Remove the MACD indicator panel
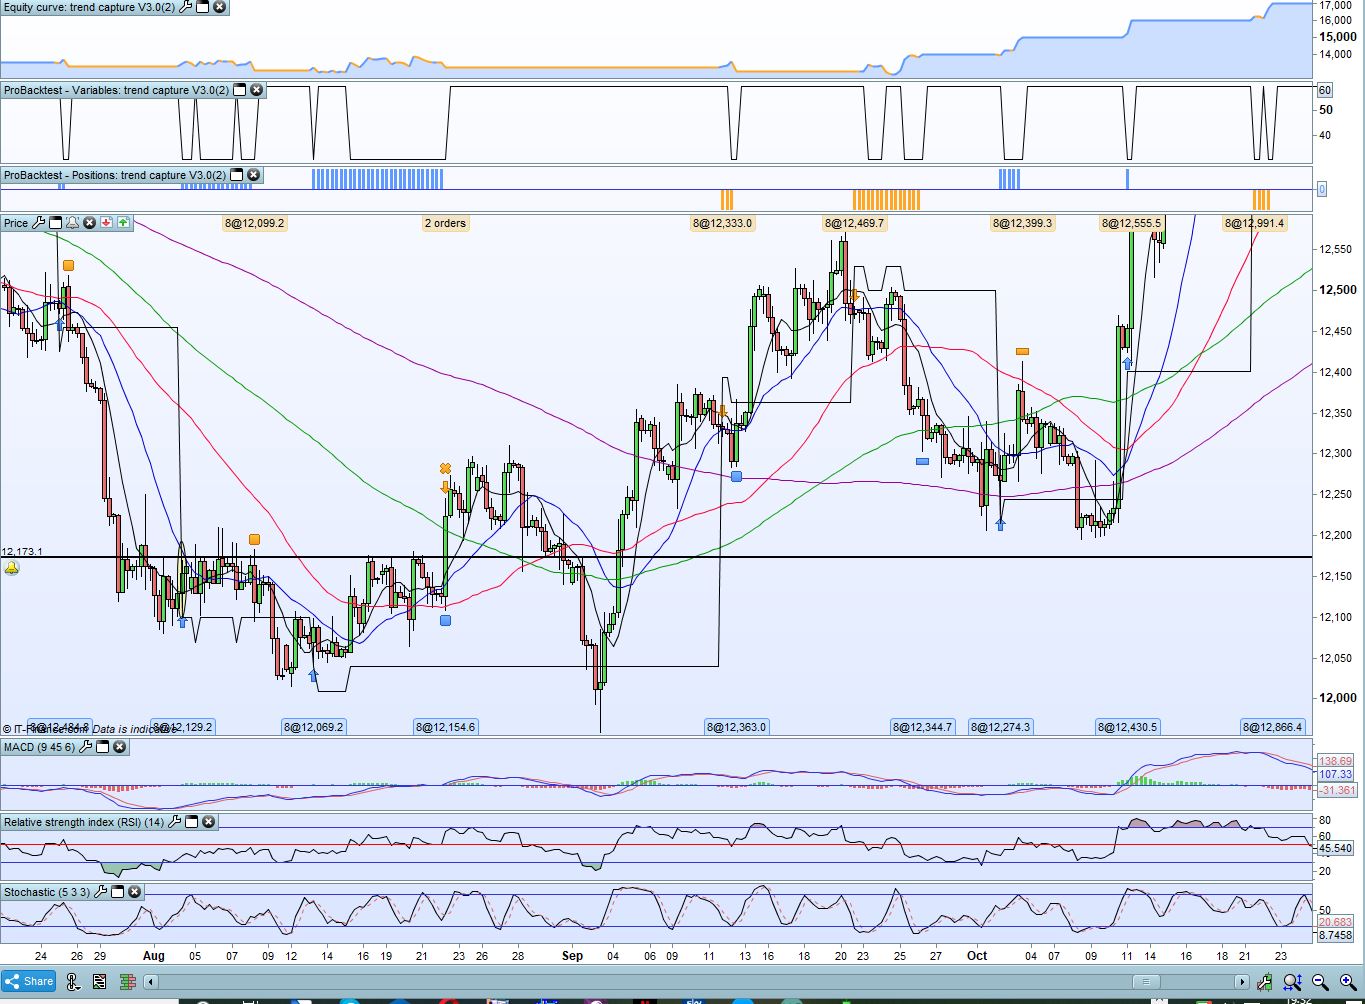 [119, 747]
